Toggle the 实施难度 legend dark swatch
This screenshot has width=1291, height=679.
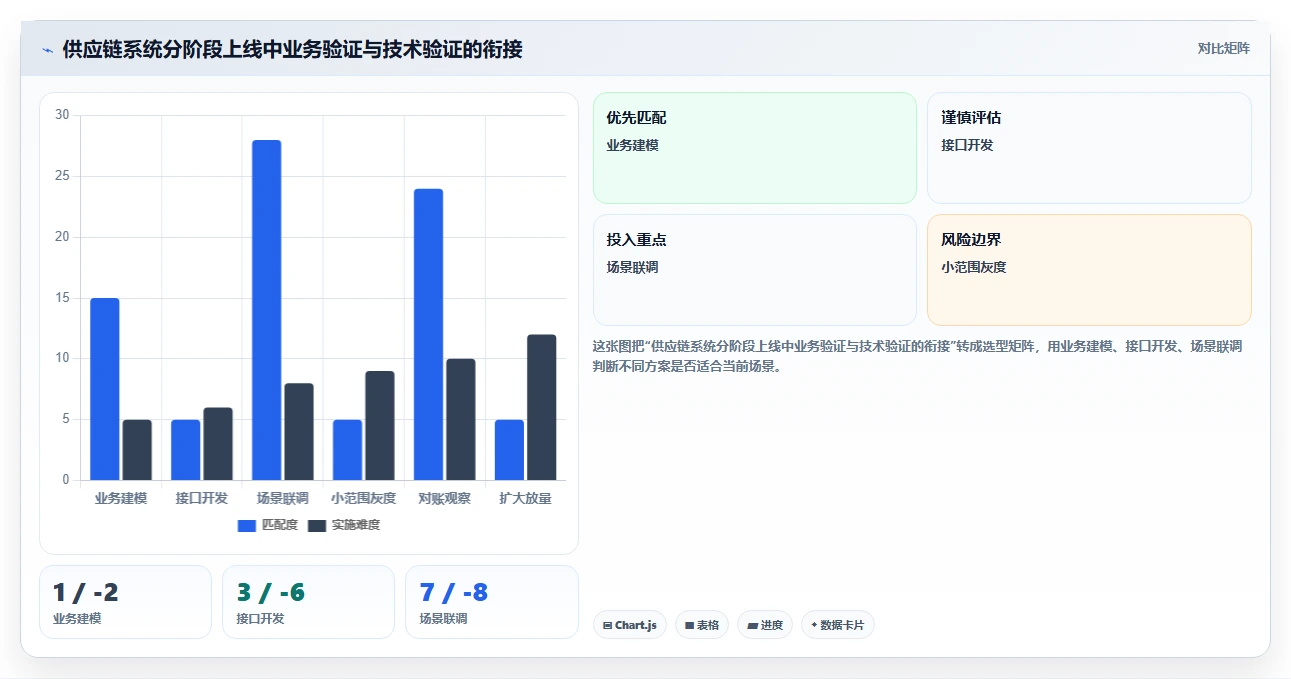[x=317, y=526]
